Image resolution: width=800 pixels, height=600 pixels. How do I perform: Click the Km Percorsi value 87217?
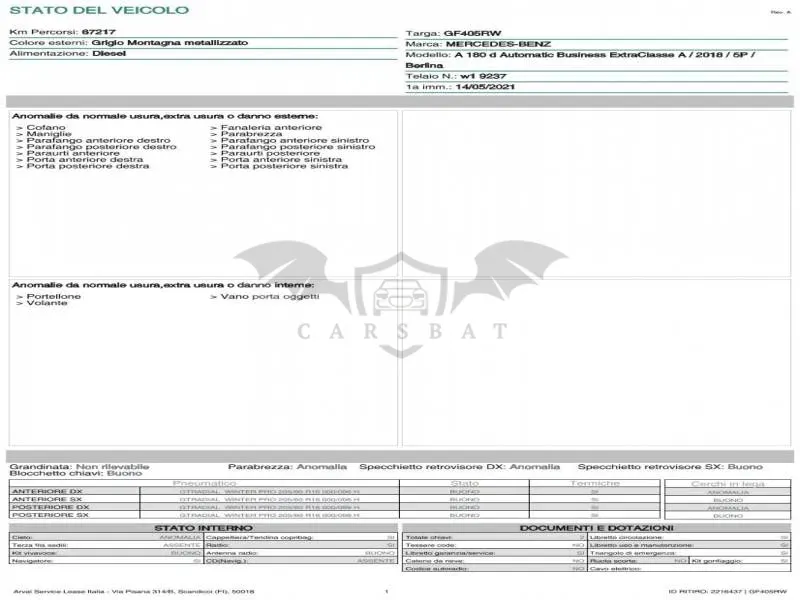tap(99, 32)
